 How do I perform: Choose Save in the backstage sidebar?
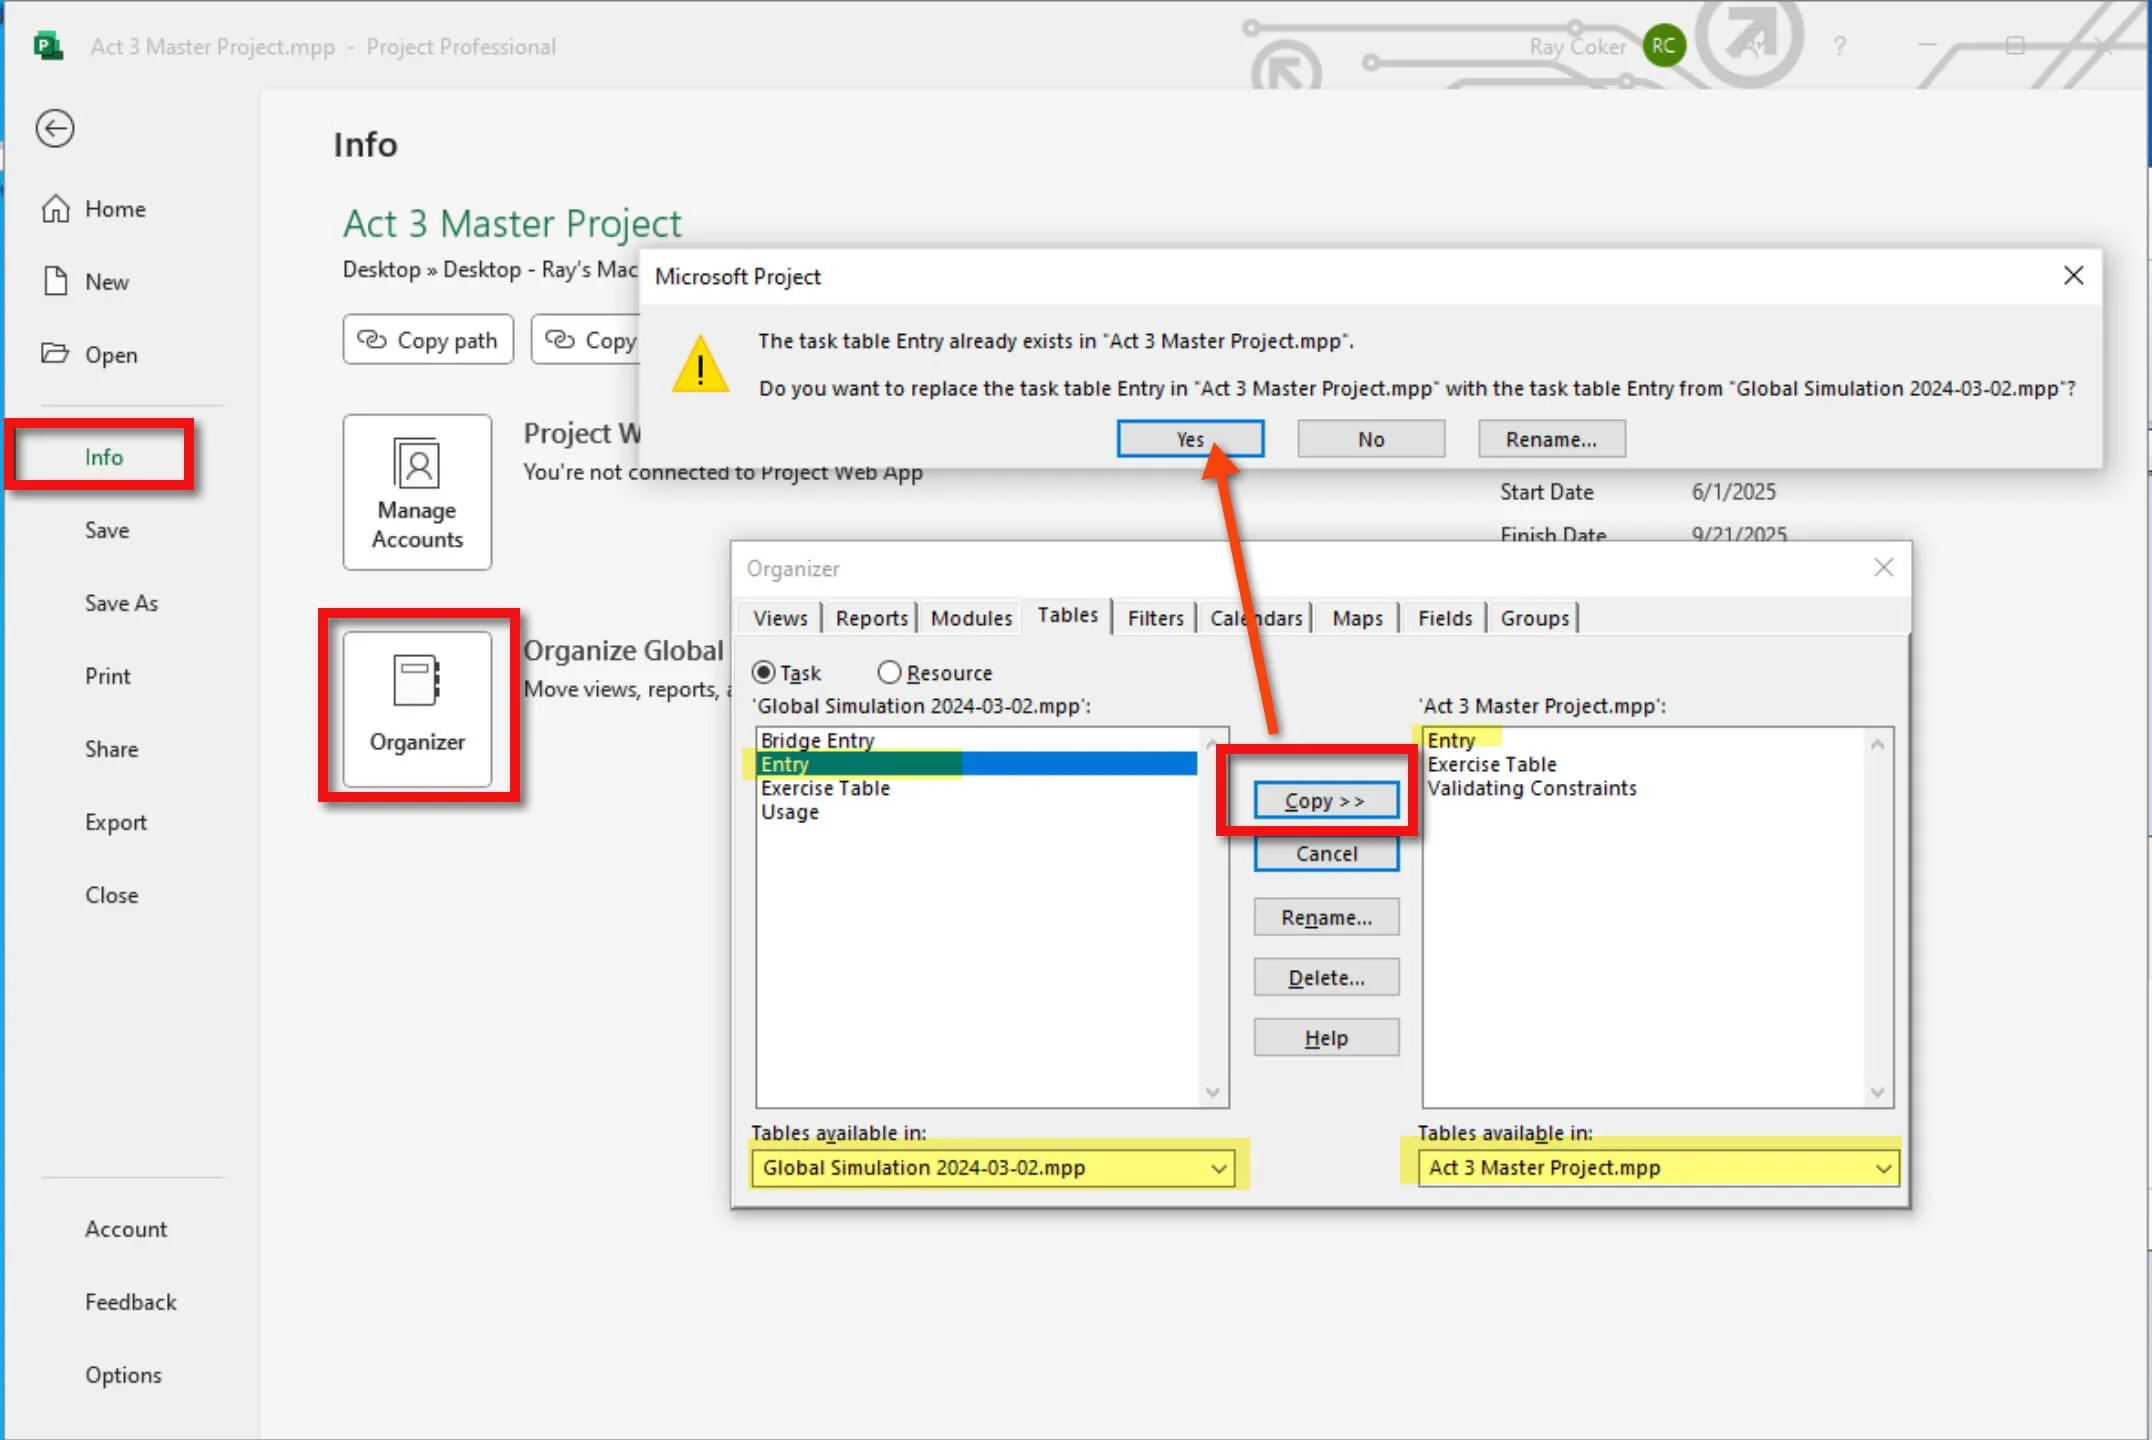107,530
